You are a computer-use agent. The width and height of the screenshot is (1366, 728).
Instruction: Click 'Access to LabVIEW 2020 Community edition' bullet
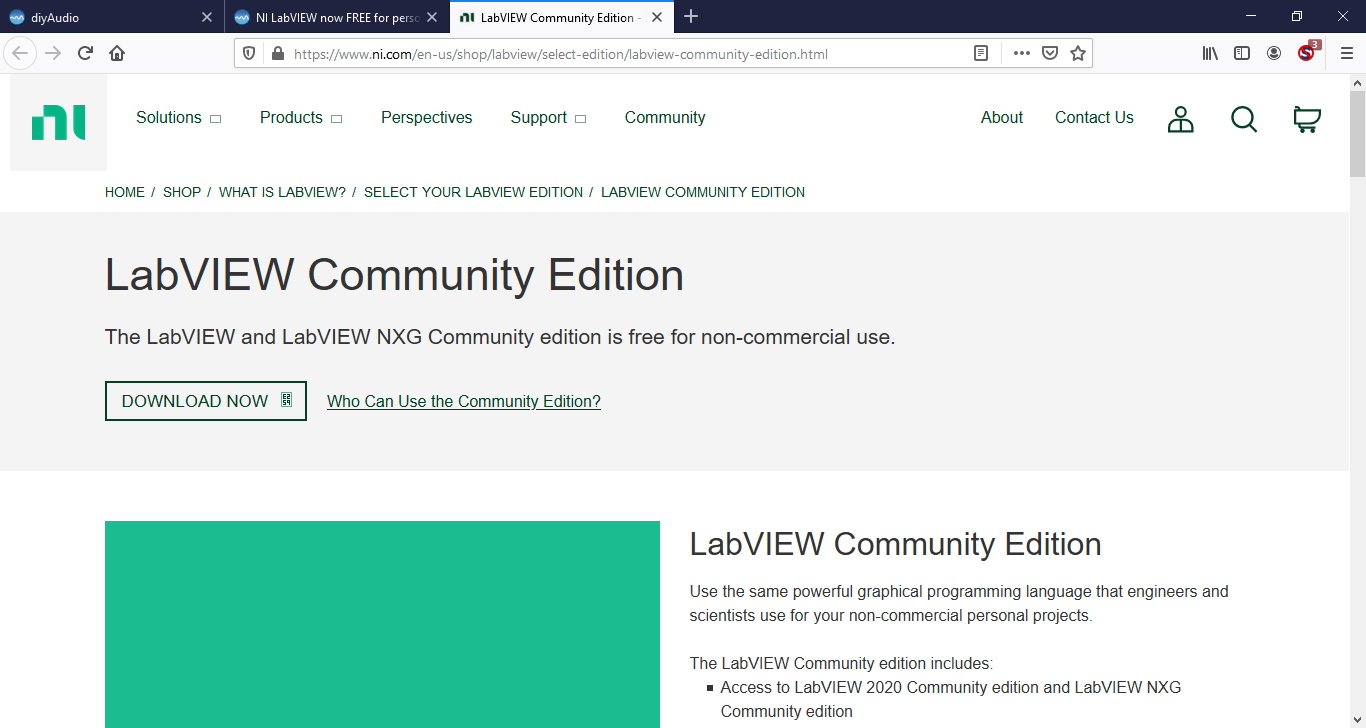coord(950,699)
